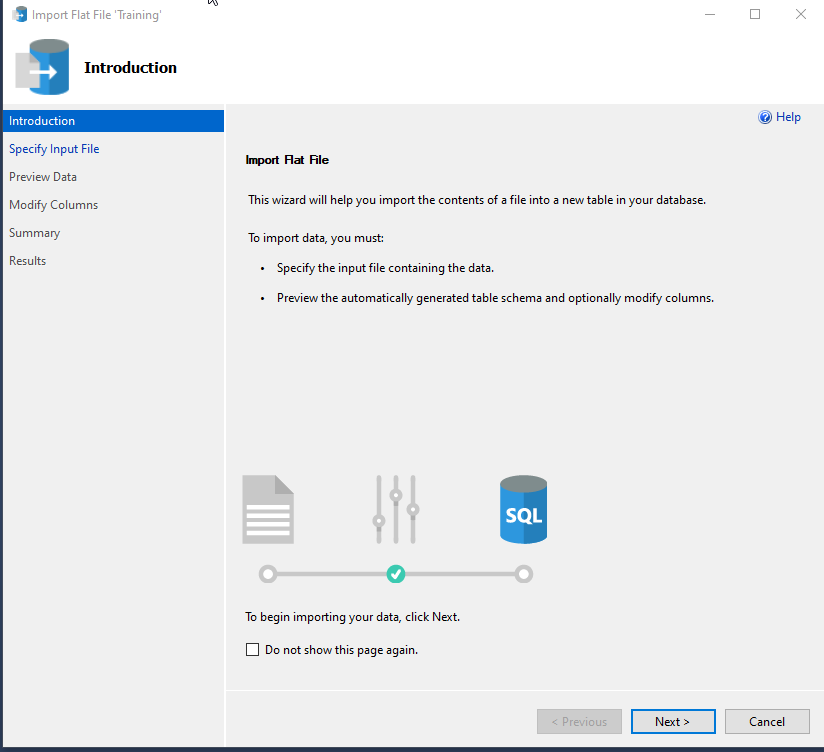824x752 pixels.
Task: Click the large database import header icon
Action: tap(42, 67)
